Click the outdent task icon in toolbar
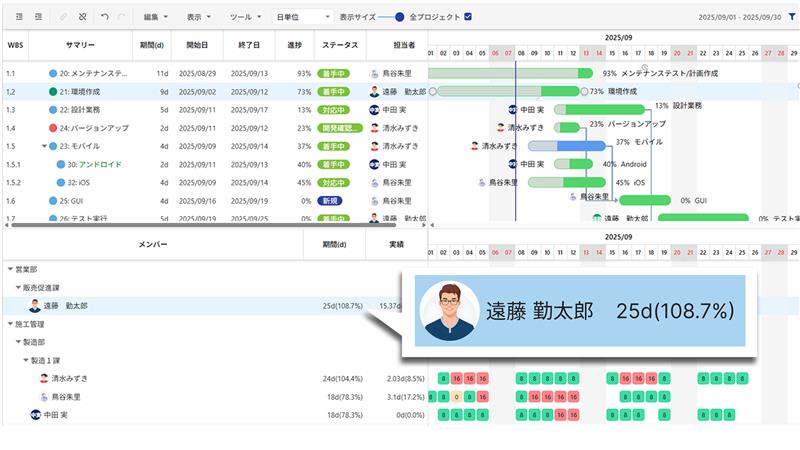Viewport: 800px width, 450px height. click(38, 17)
